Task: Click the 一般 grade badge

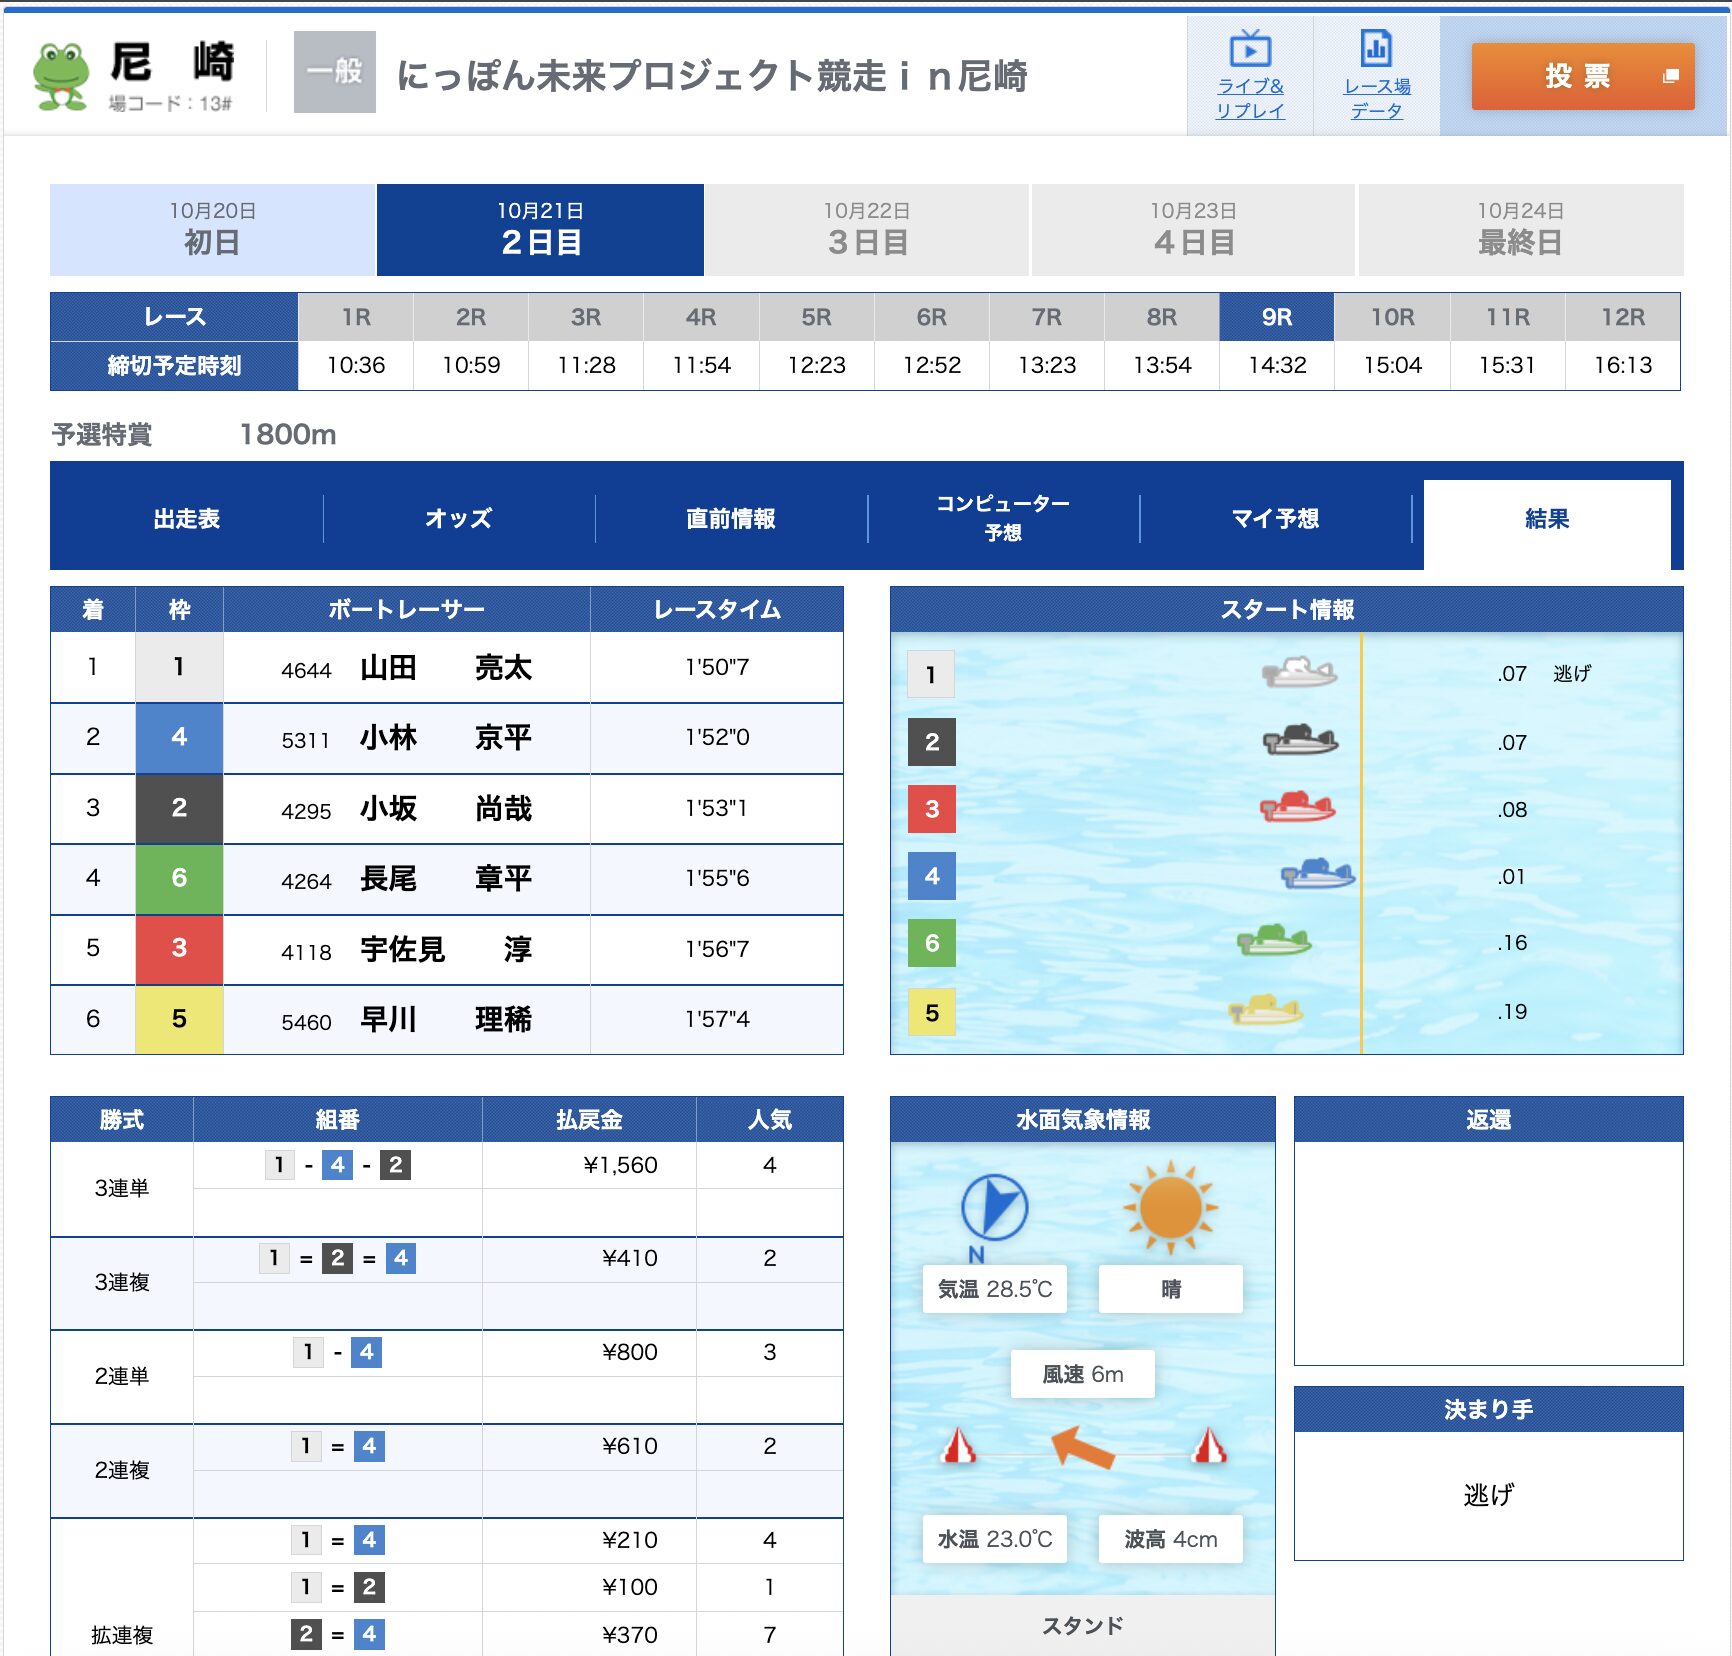Action: [x=335, y=72]
